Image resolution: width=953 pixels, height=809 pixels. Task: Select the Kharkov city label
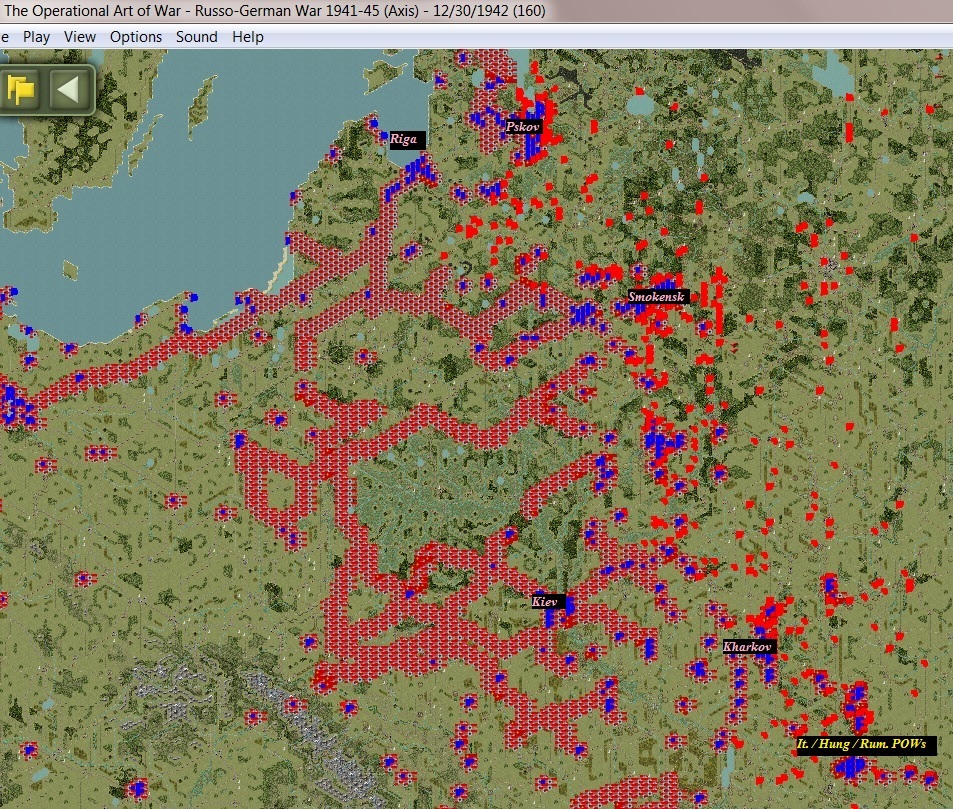pyautogui.click(x=748, y=647)
